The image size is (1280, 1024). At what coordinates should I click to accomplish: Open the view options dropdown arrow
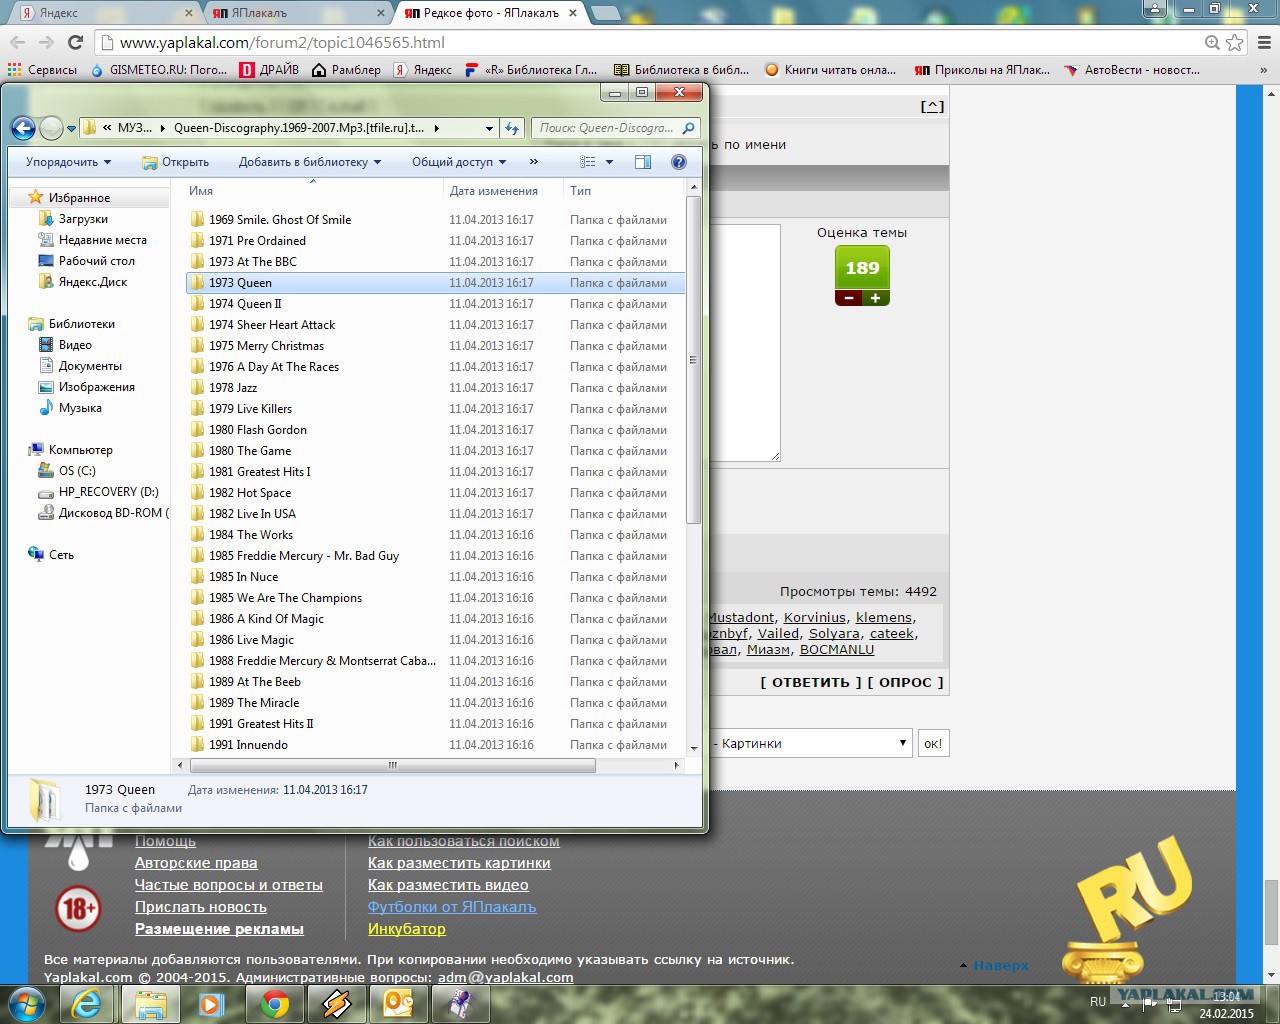[x=609, y=162]
